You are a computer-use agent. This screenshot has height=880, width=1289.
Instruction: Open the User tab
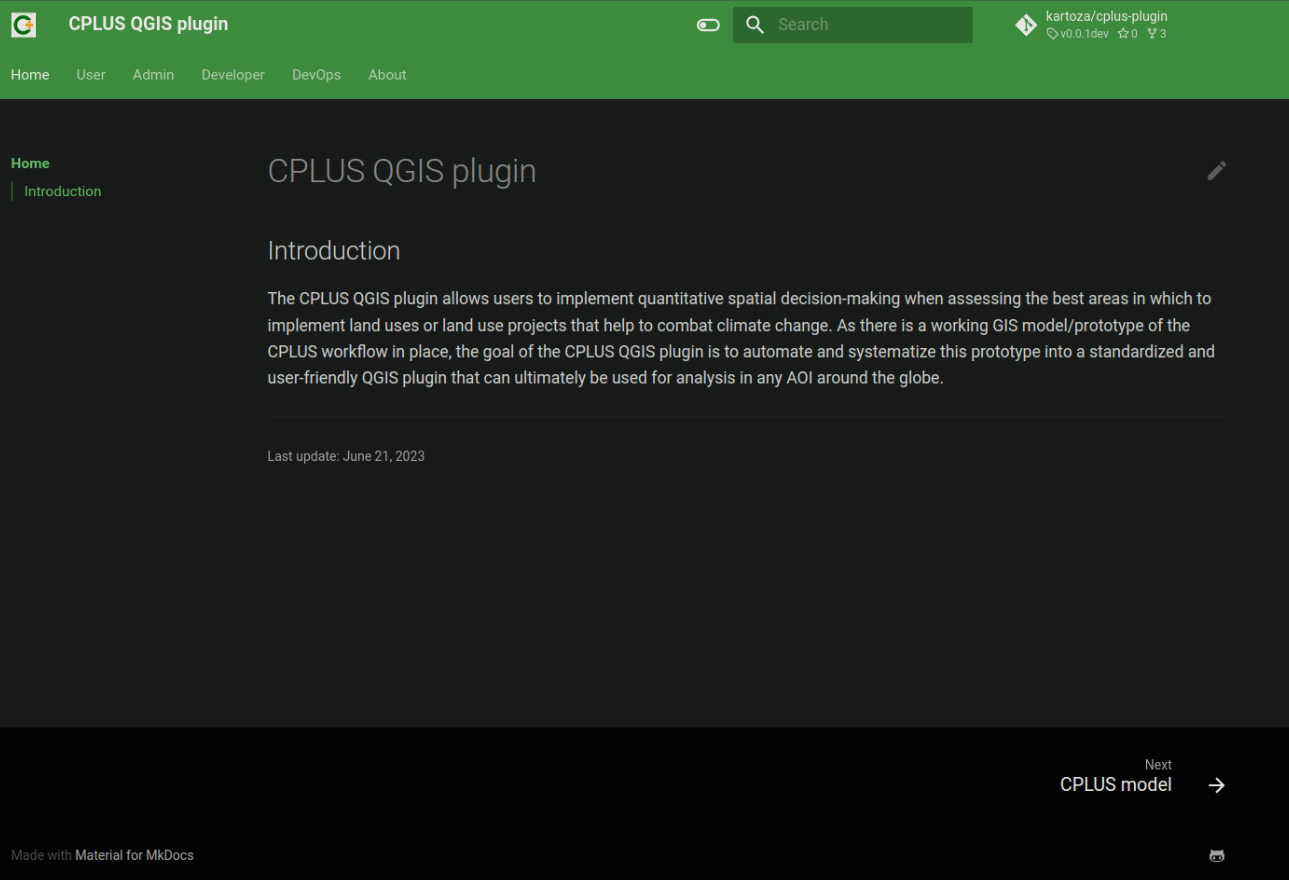coord(91,75)
